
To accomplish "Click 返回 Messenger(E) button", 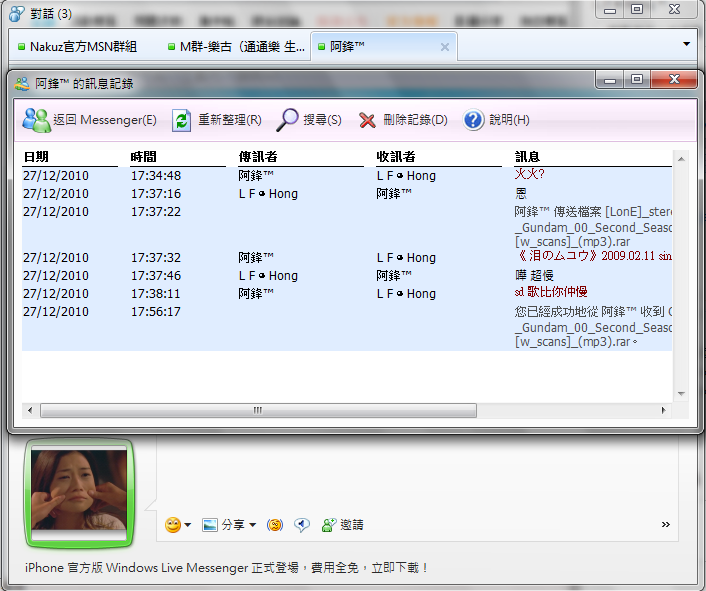I will (x=90, y=120).
